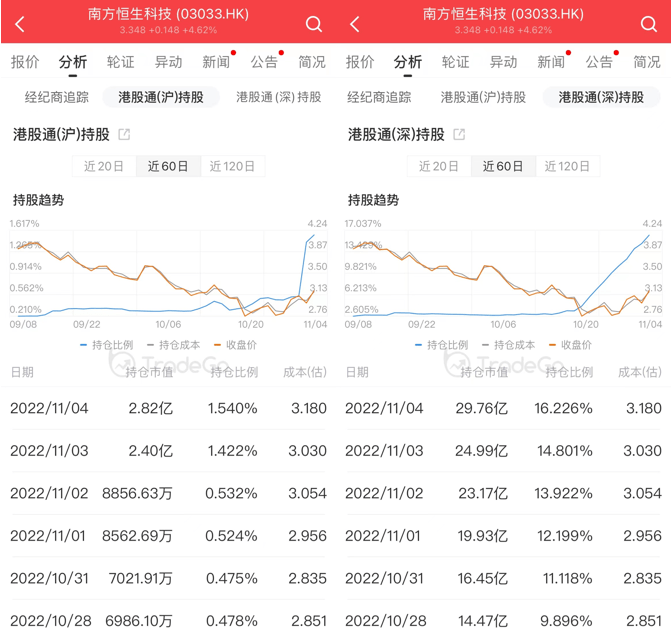Image resolution: width=671 pixels, height=639 pixels.
Task: Choose 近60日 range in the left panel
Action: 168,166
